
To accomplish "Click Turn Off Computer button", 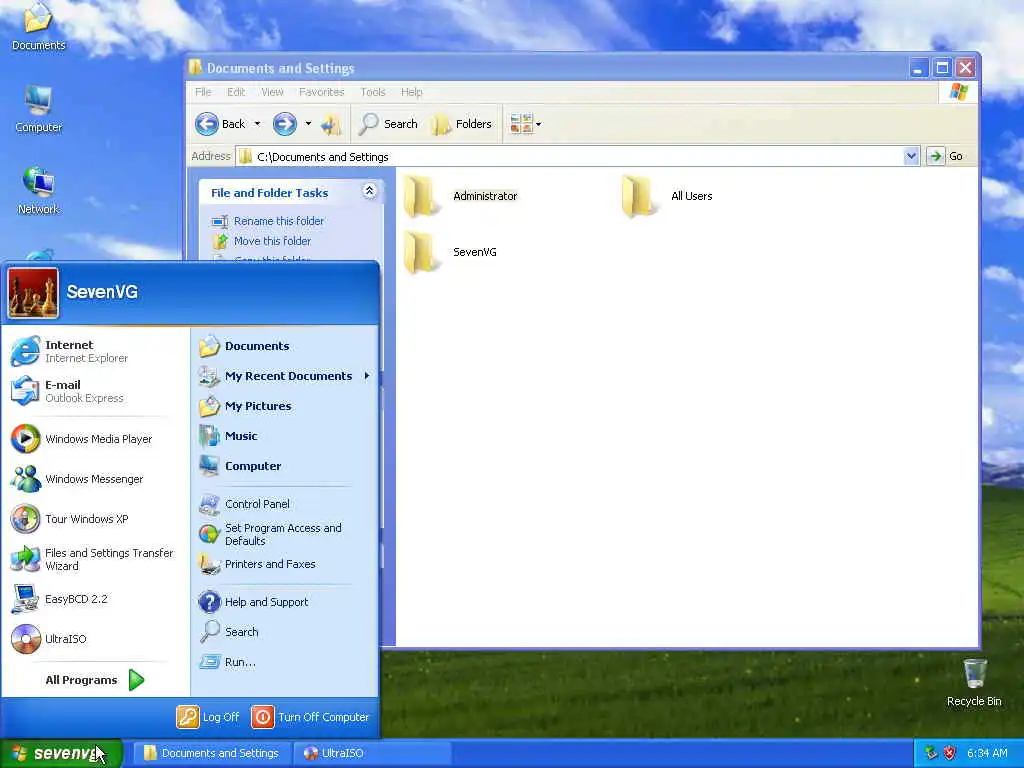I will 310,717.
